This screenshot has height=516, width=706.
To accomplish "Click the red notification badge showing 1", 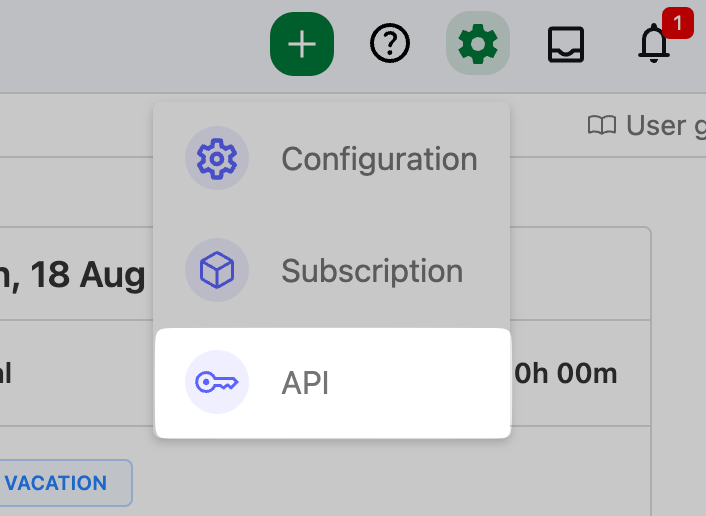I will pyautogui.click(x=677, y=22).
